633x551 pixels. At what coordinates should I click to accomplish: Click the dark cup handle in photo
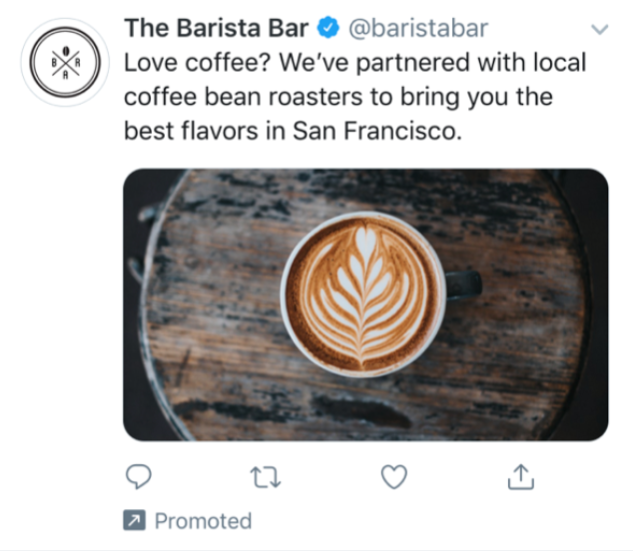coord(463,285)
